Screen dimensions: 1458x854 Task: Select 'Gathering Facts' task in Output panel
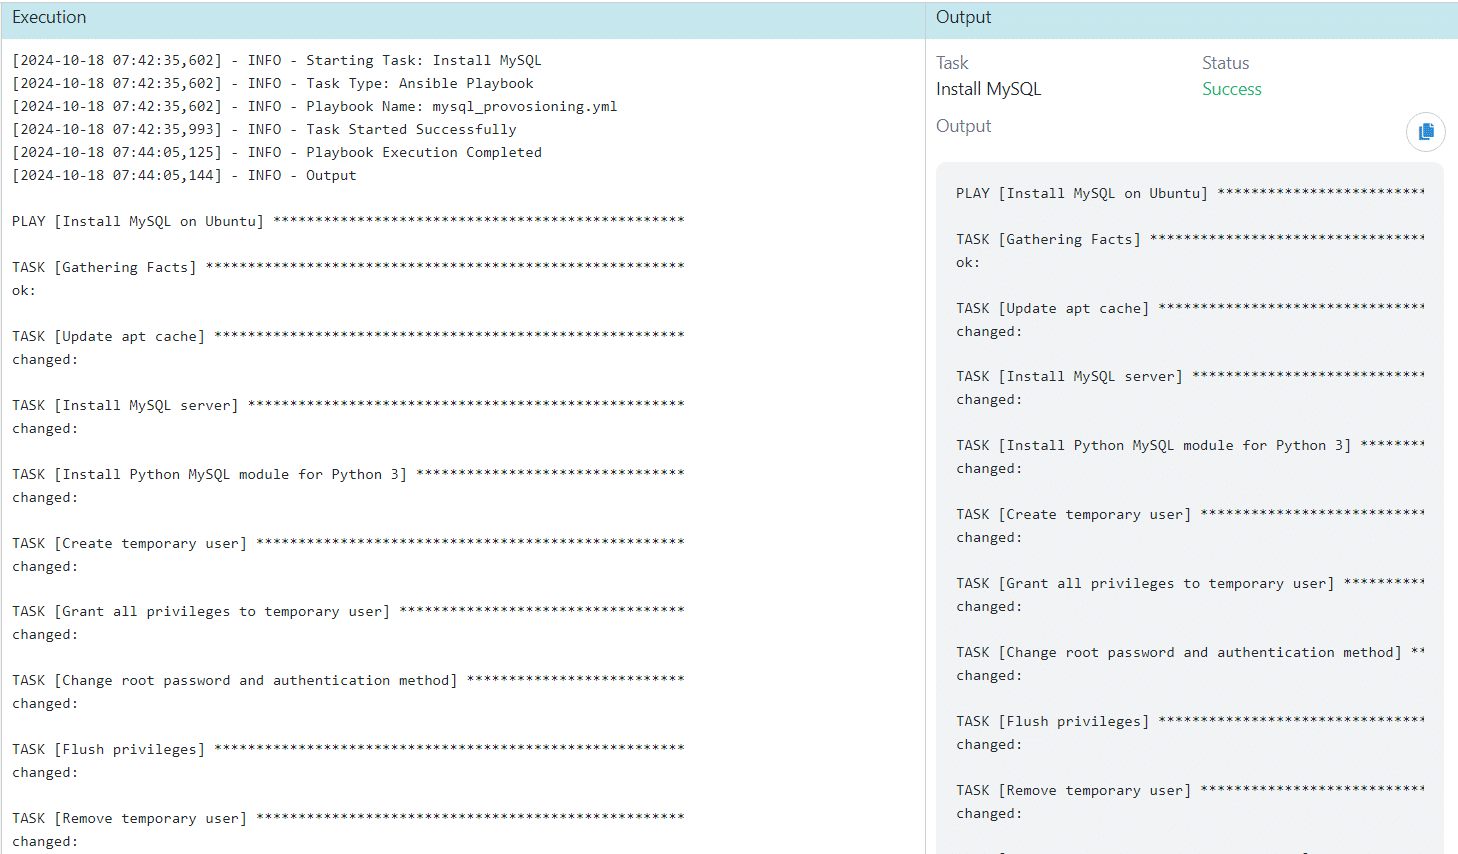point(1190,240)
